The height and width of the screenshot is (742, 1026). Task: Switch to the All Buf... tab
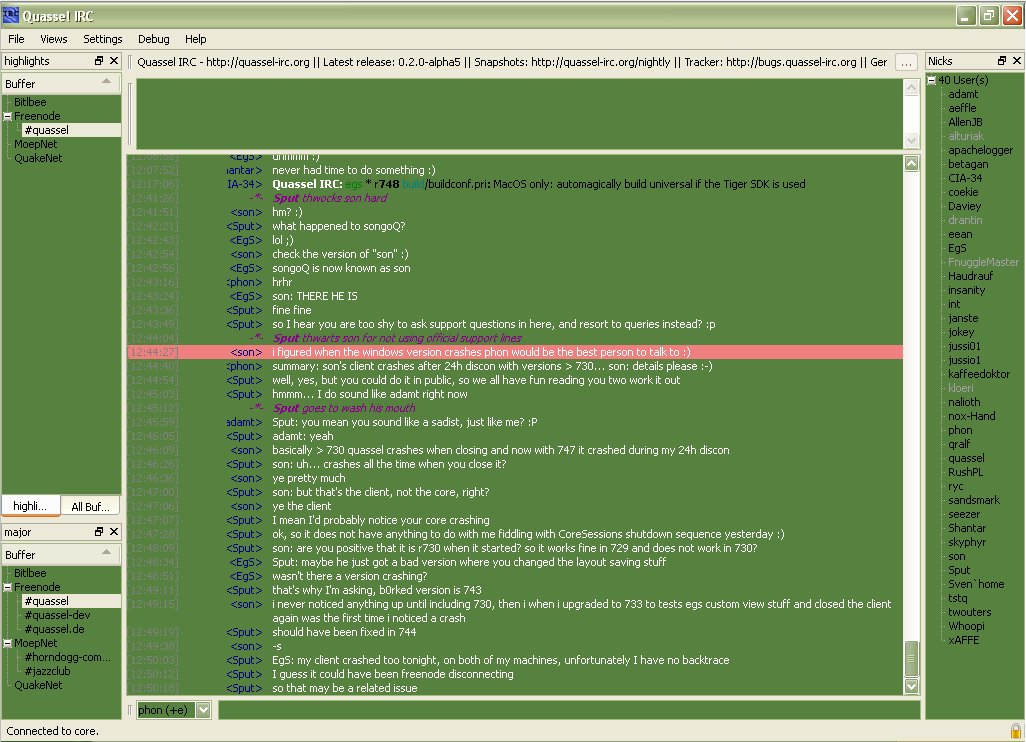coord(90,506)
